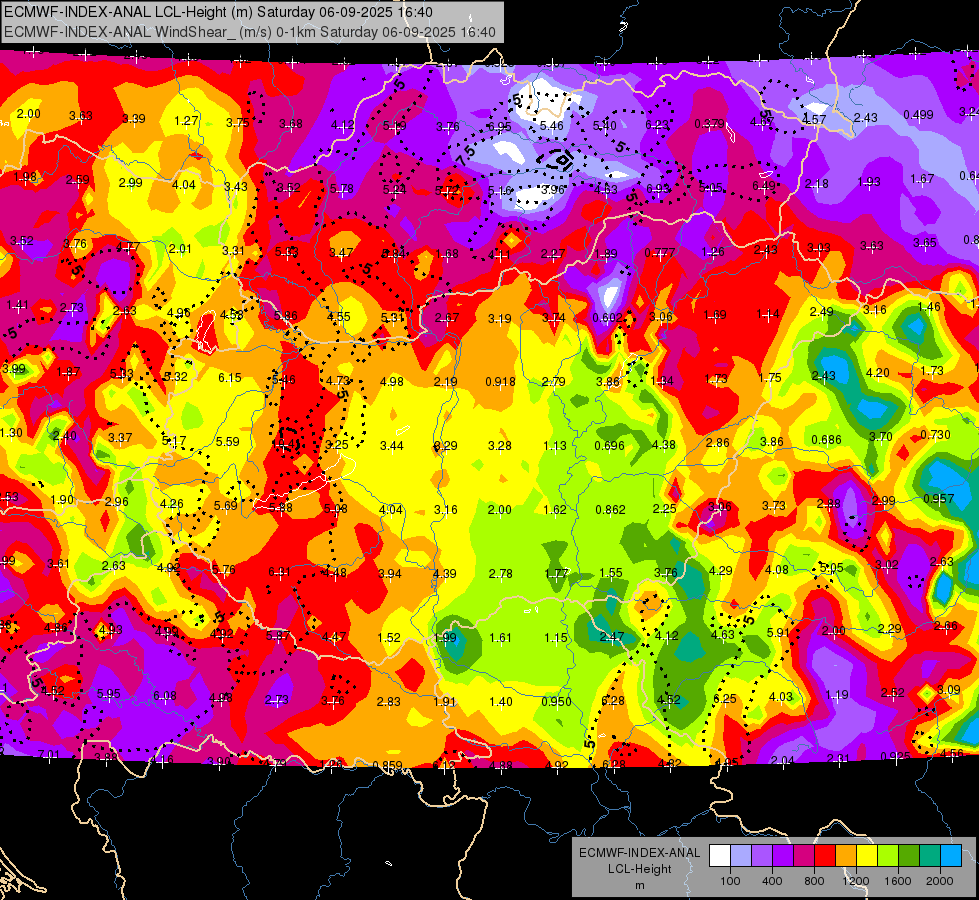Click the wind shear value 5.69
Screen dimensions: 979x900
pyautogui.click(x=225, y=505)
